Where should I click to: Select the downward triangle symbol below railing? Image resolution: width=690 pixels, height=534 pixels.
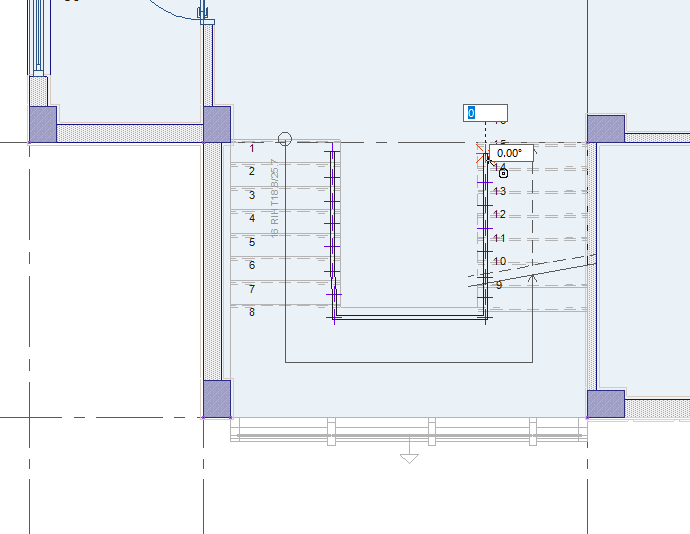click(408, 458)
